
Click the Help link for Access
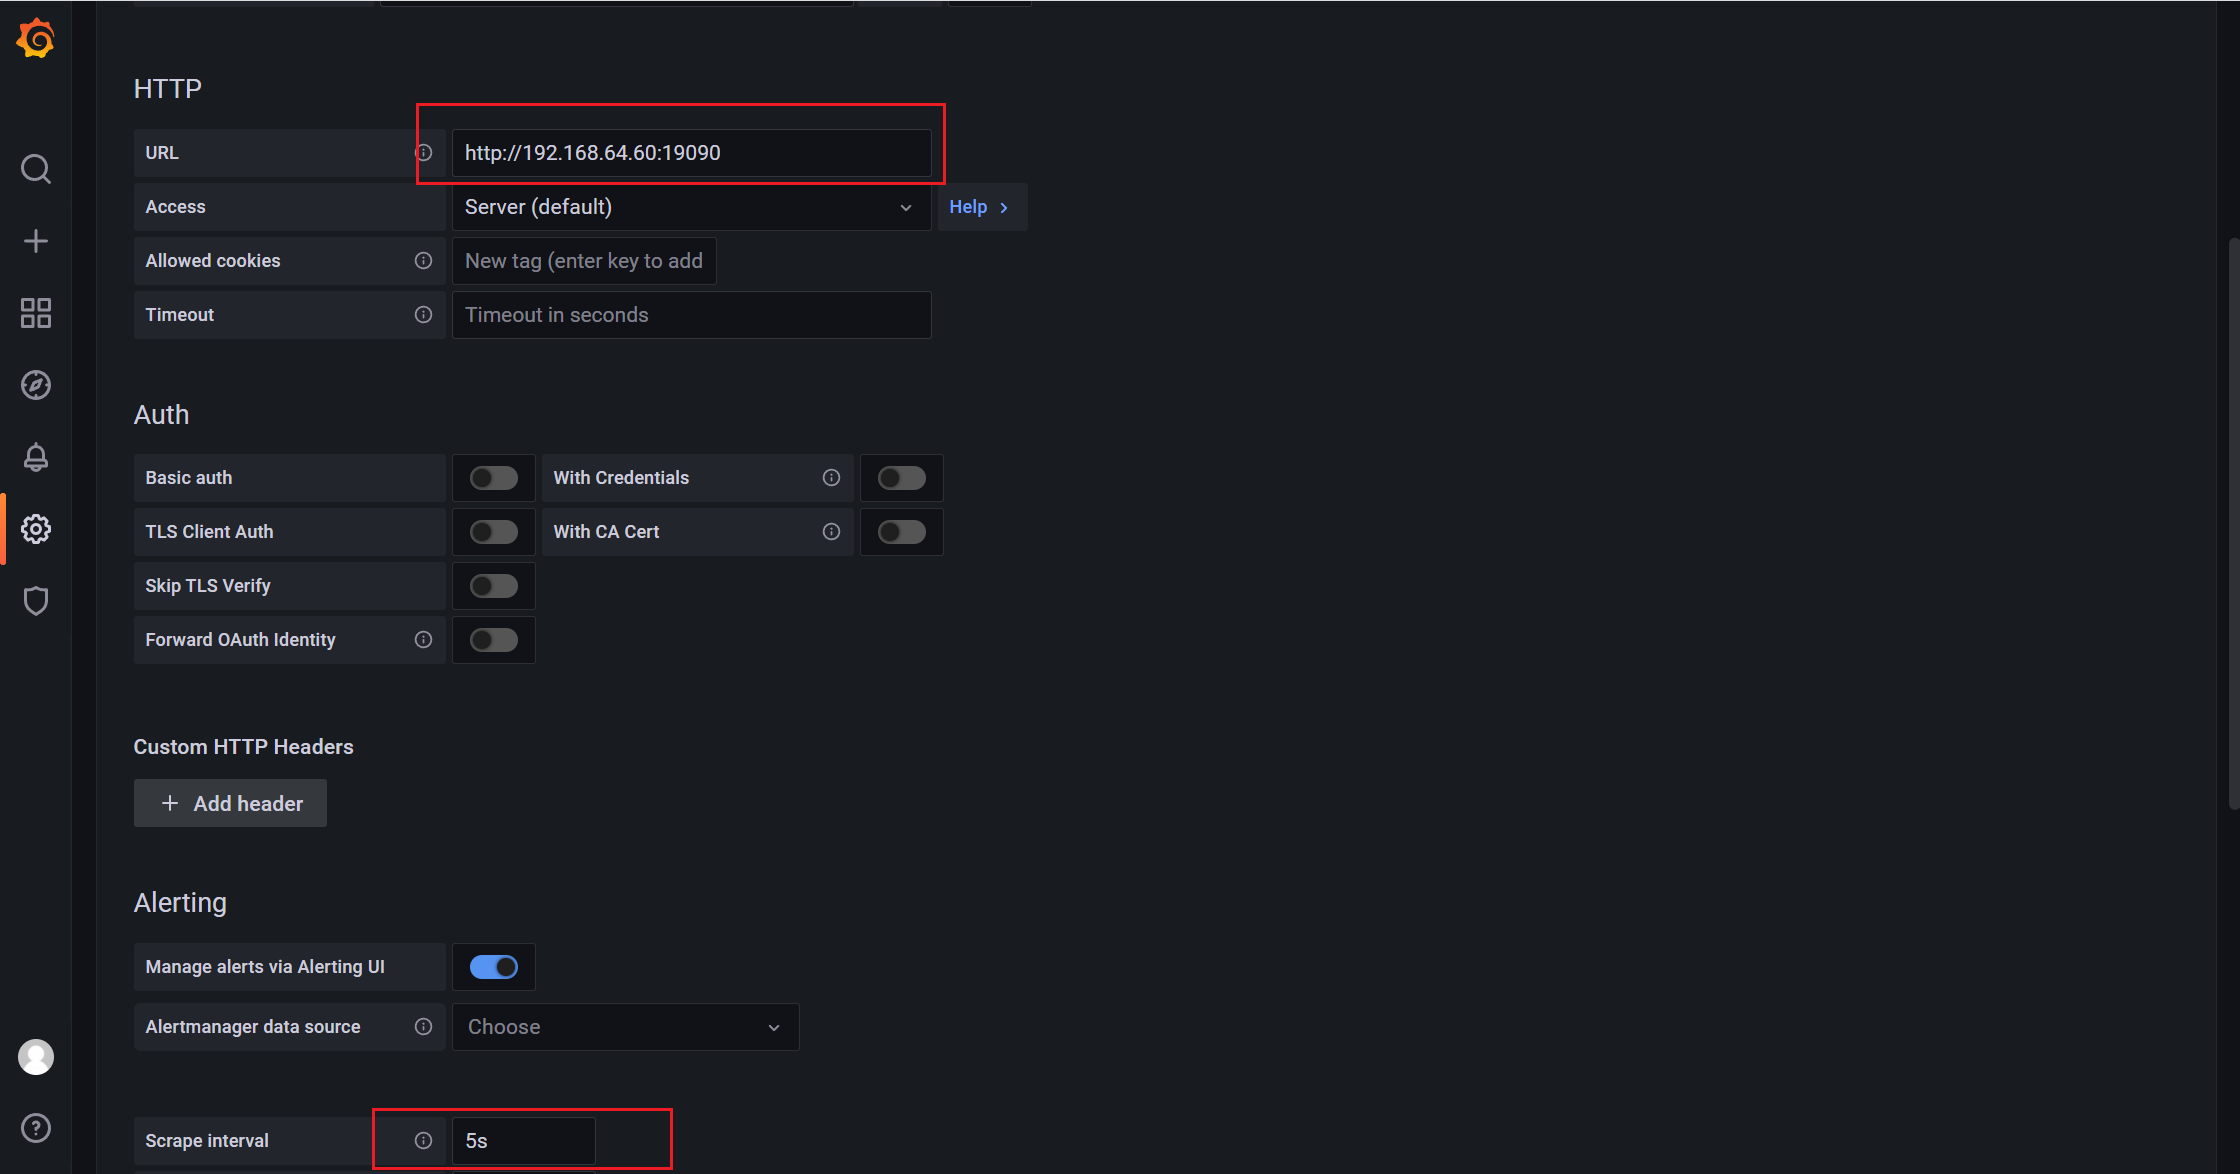(978, 208)
